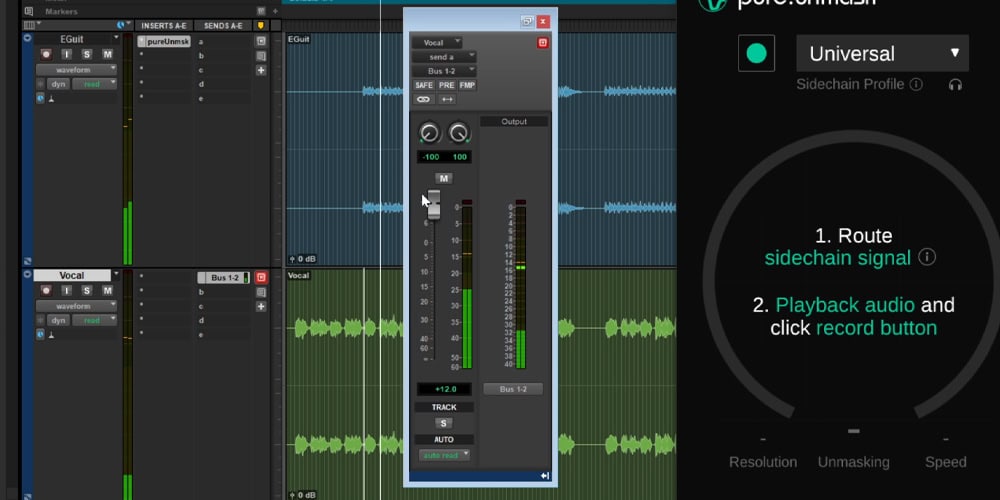Toggle SAFE in the send window
The width and height of the screenshot is (1000, 500).
[x=423, y=85]
